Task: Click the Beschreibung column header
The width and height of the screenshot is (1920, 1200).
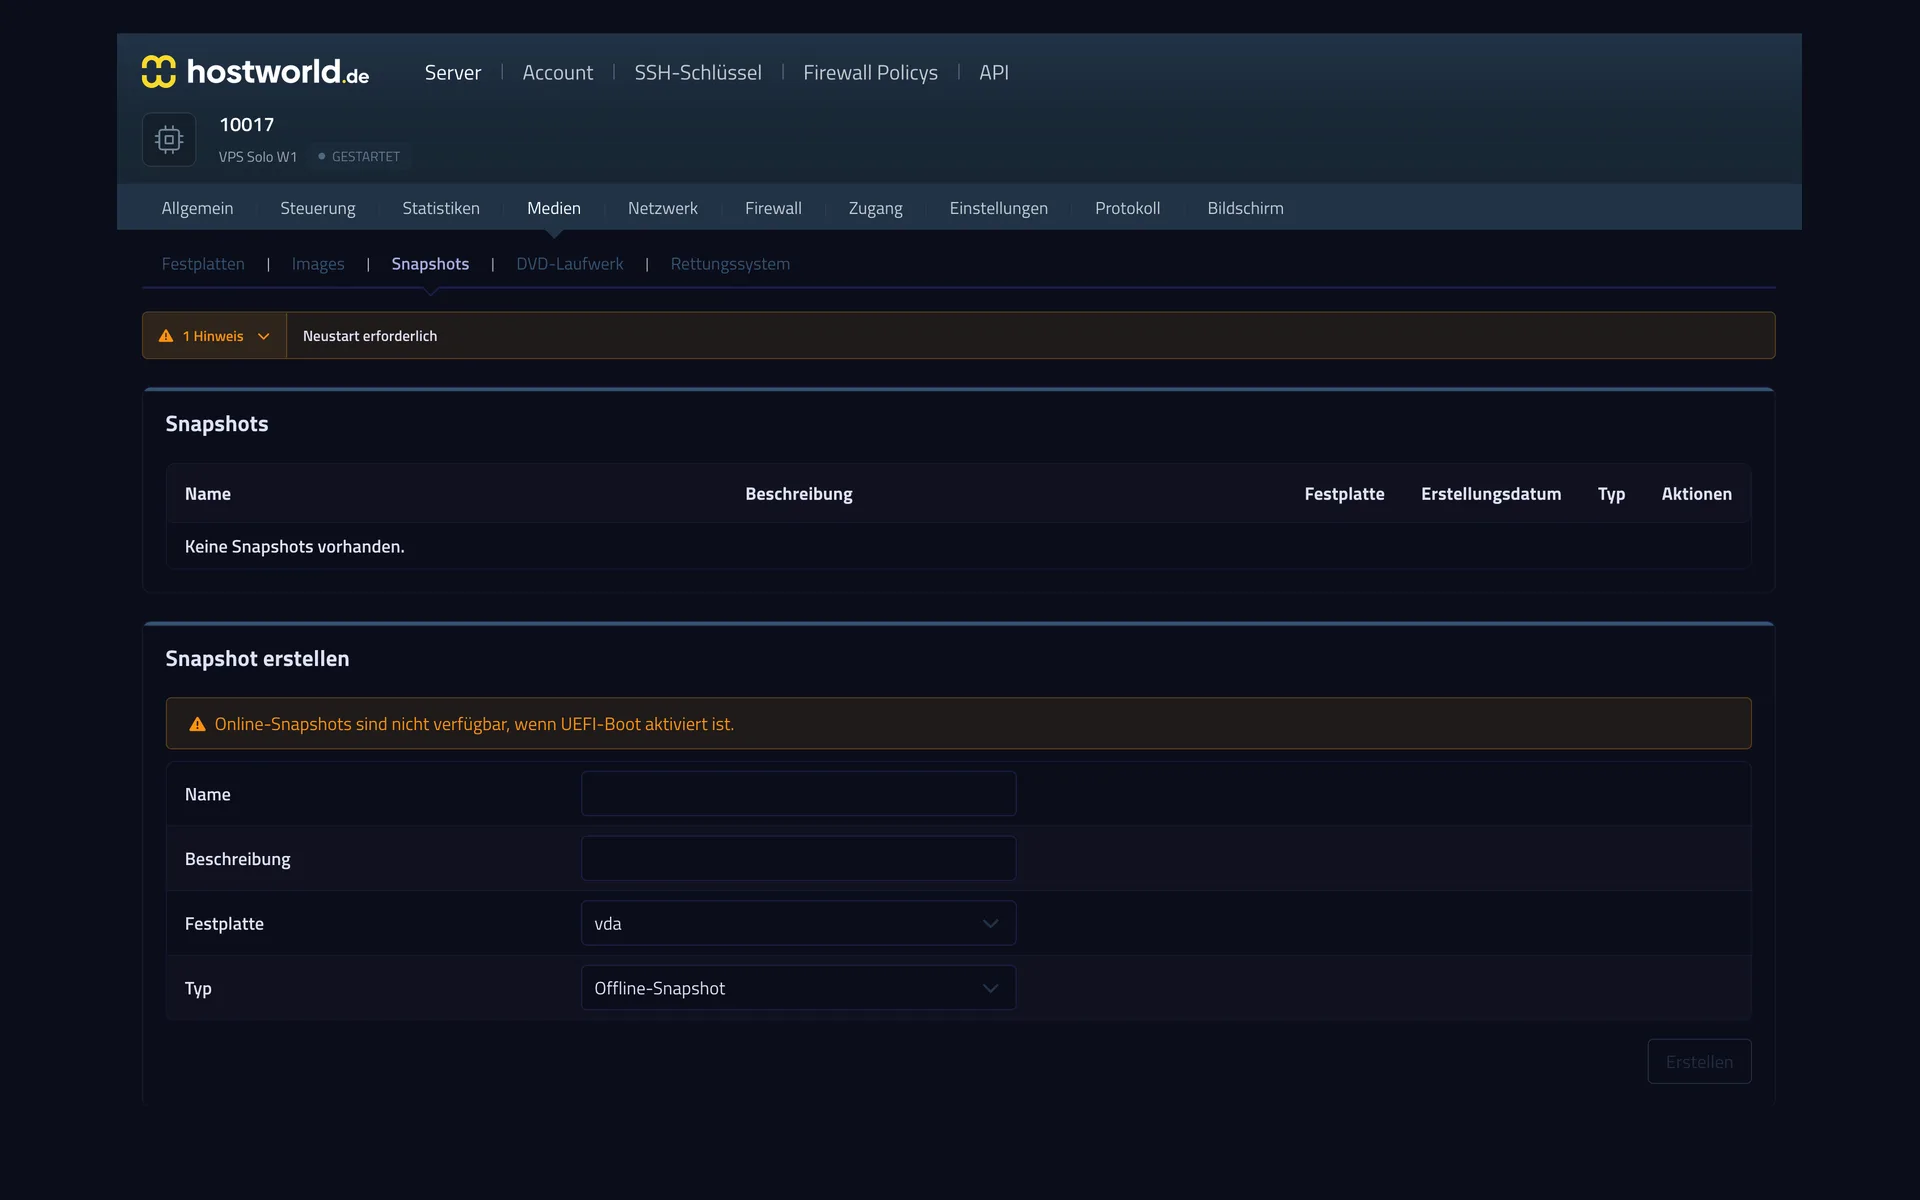Action: click(x=798, y=494)
